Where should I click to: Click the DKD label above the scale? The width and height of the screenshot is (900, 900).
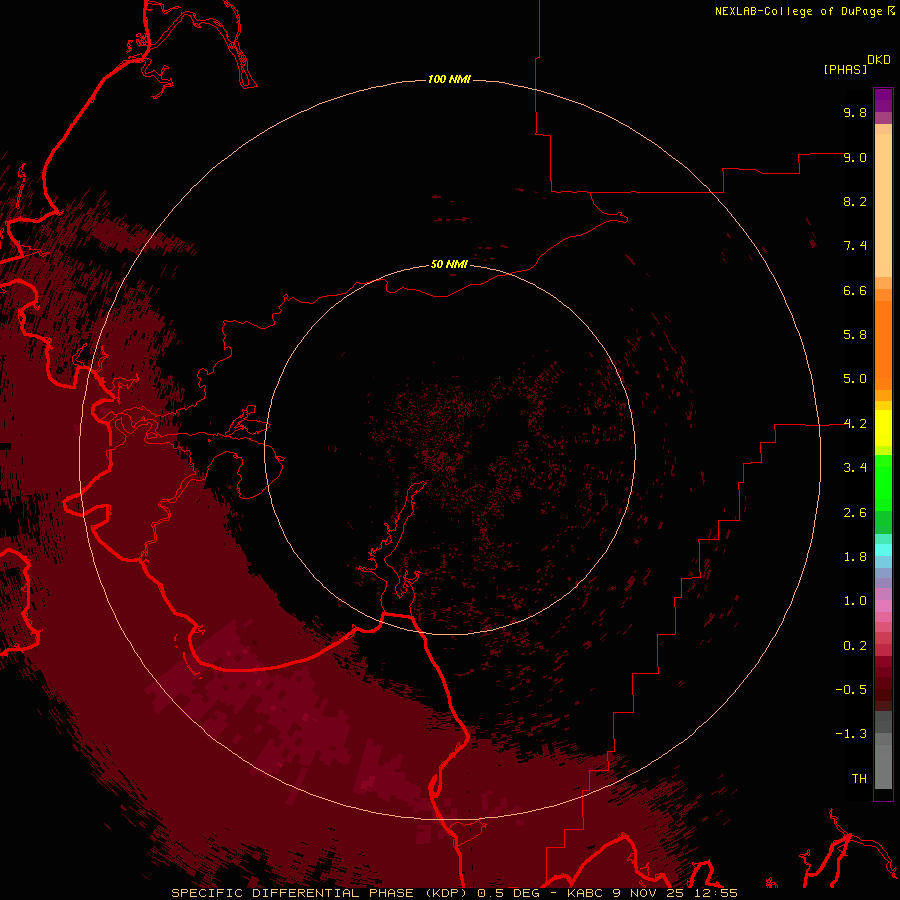(879, 60)
